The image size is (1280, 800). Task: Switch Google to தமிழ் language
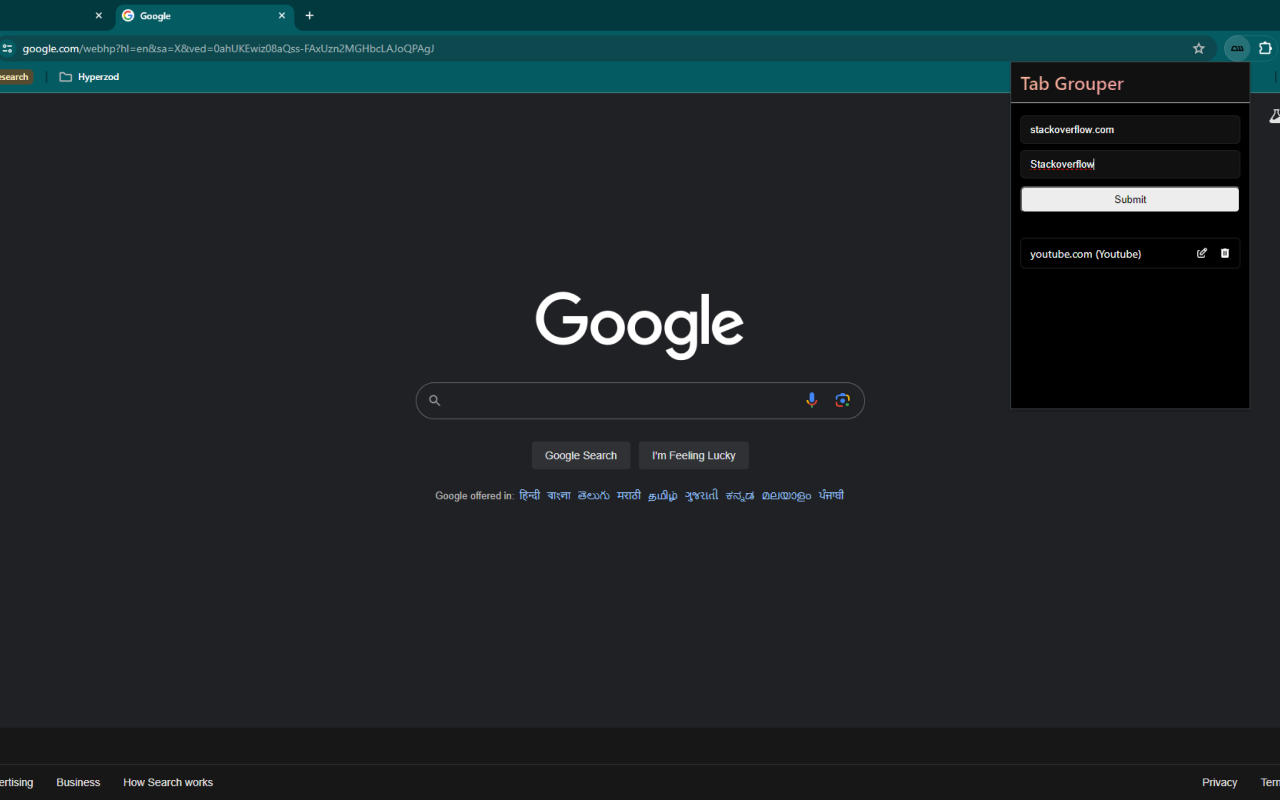(663, 495)
